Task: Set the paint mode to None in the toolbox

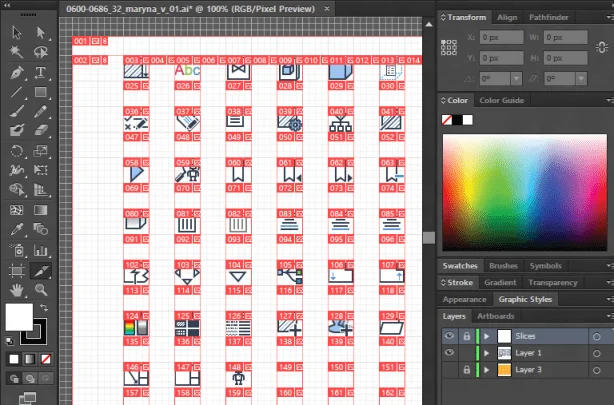Action: point(46,359)
